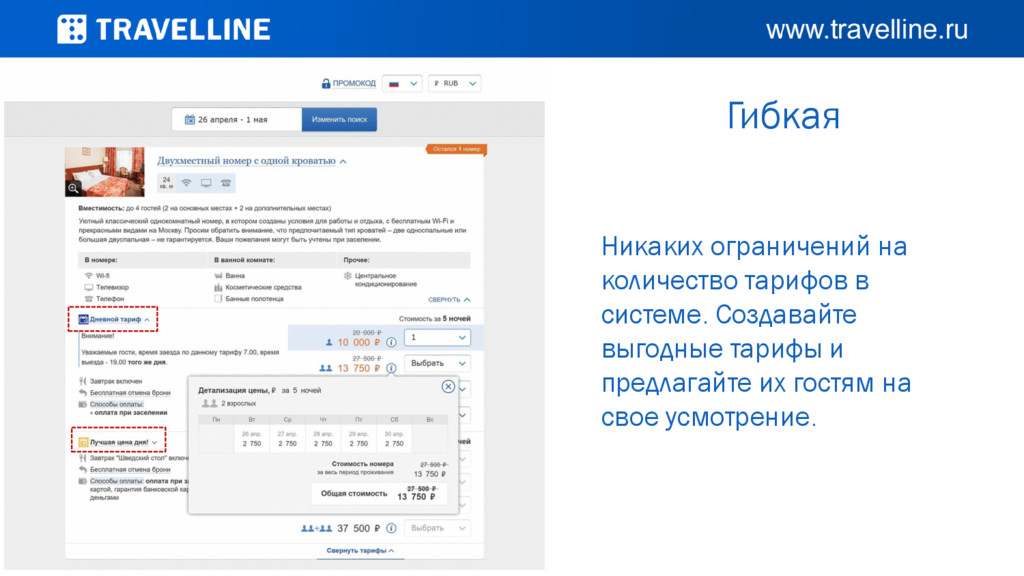
Task: Click the Ванна bathtub amenity icon
Action: pyautogui.click(x=218, y=276)
